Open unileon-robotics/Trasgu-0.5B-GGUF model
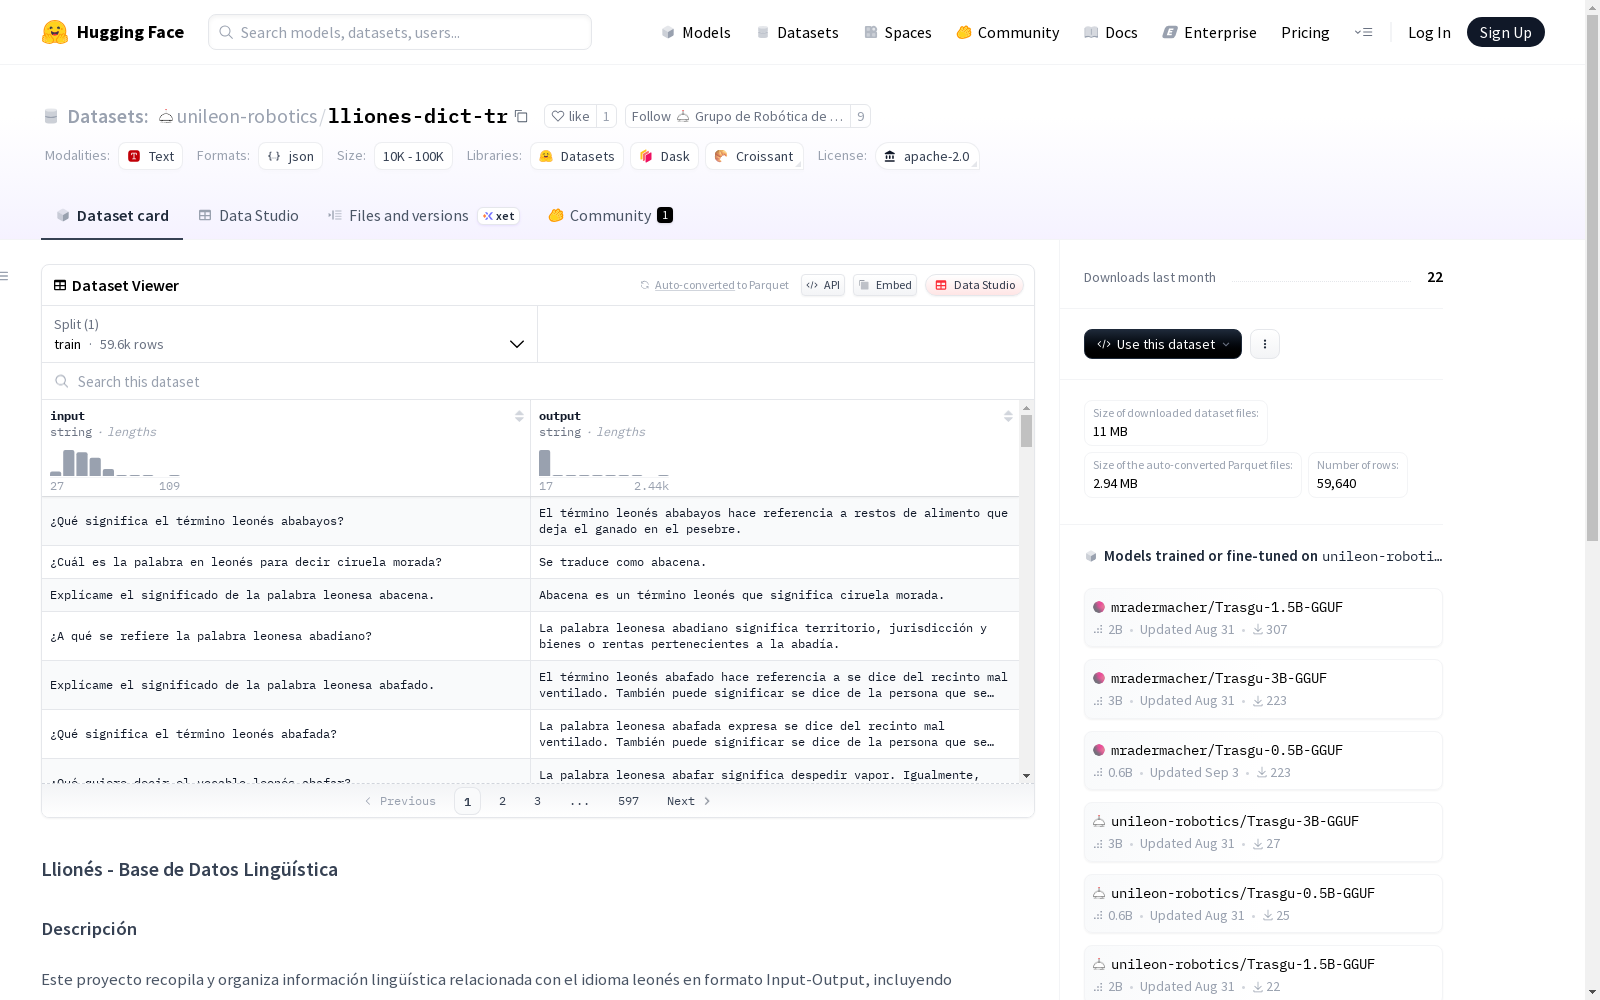The image size is (1600, 1000). 1263,904
